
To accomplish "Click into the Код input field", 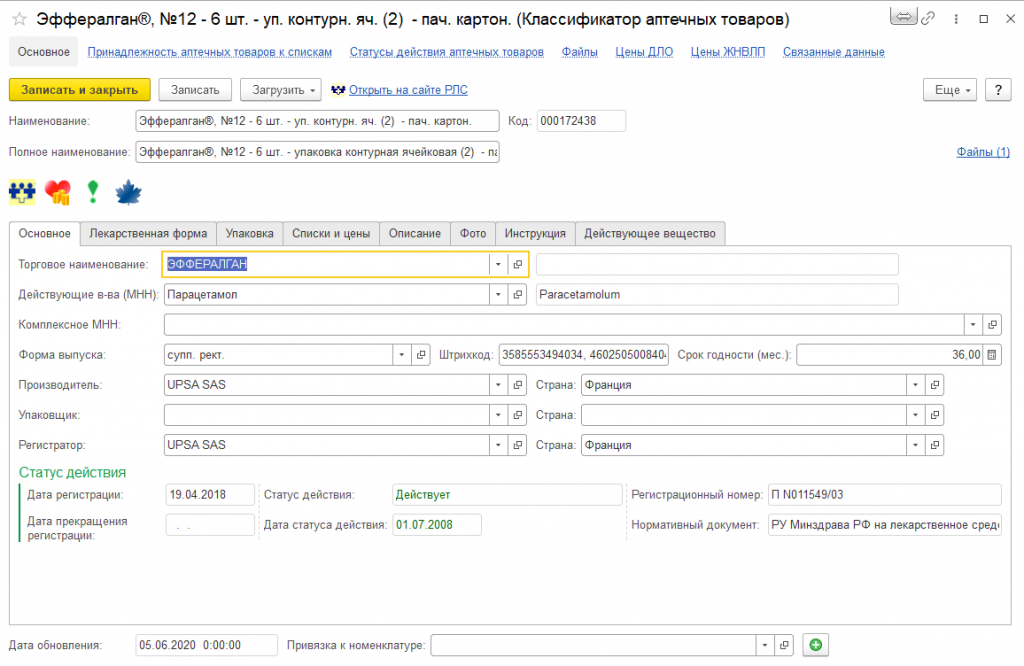I will [581, 121].
